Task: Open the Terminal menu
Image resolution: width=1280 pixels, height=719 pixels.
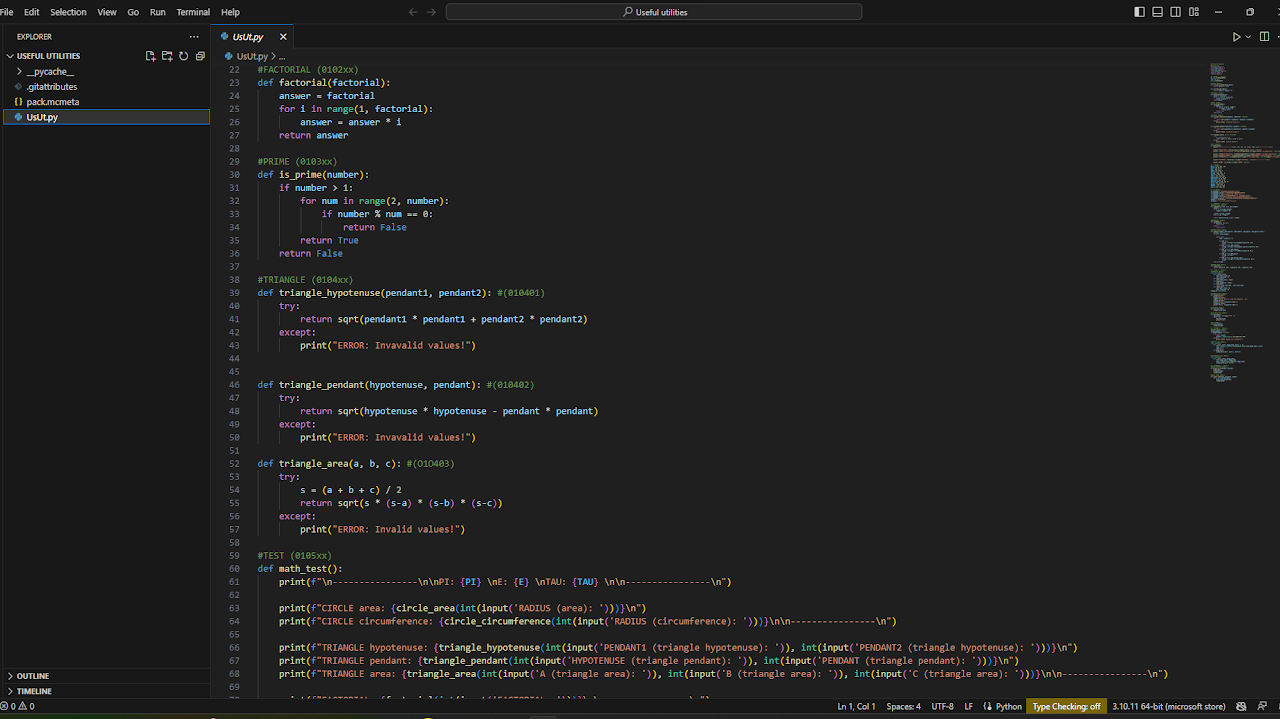Action: click(193, 12)
